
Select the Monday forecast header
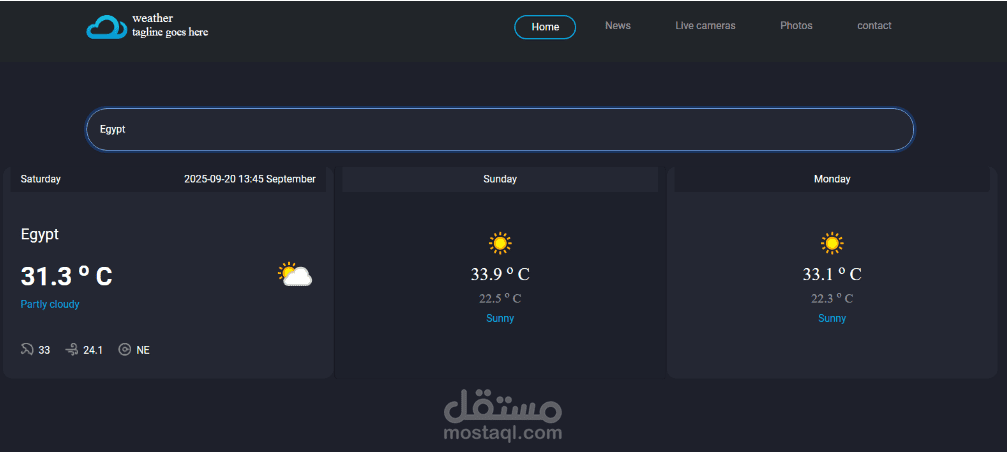tap(832, 179)
